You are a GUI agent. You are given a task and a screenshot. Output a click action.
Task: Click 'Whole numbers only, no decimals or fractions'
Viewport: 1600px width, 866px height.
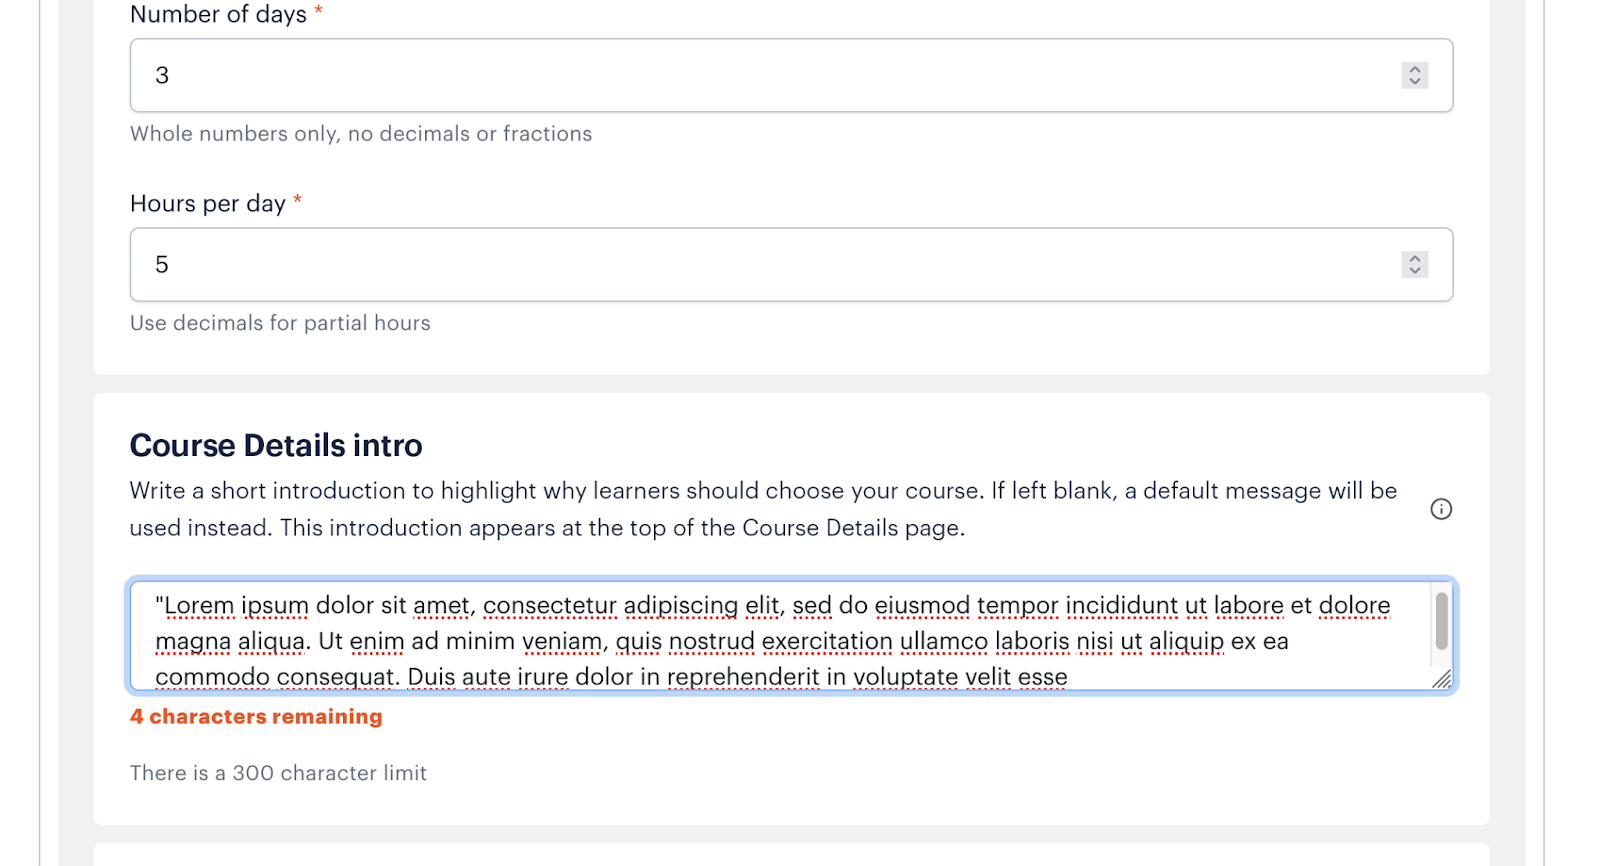point(361,134)
